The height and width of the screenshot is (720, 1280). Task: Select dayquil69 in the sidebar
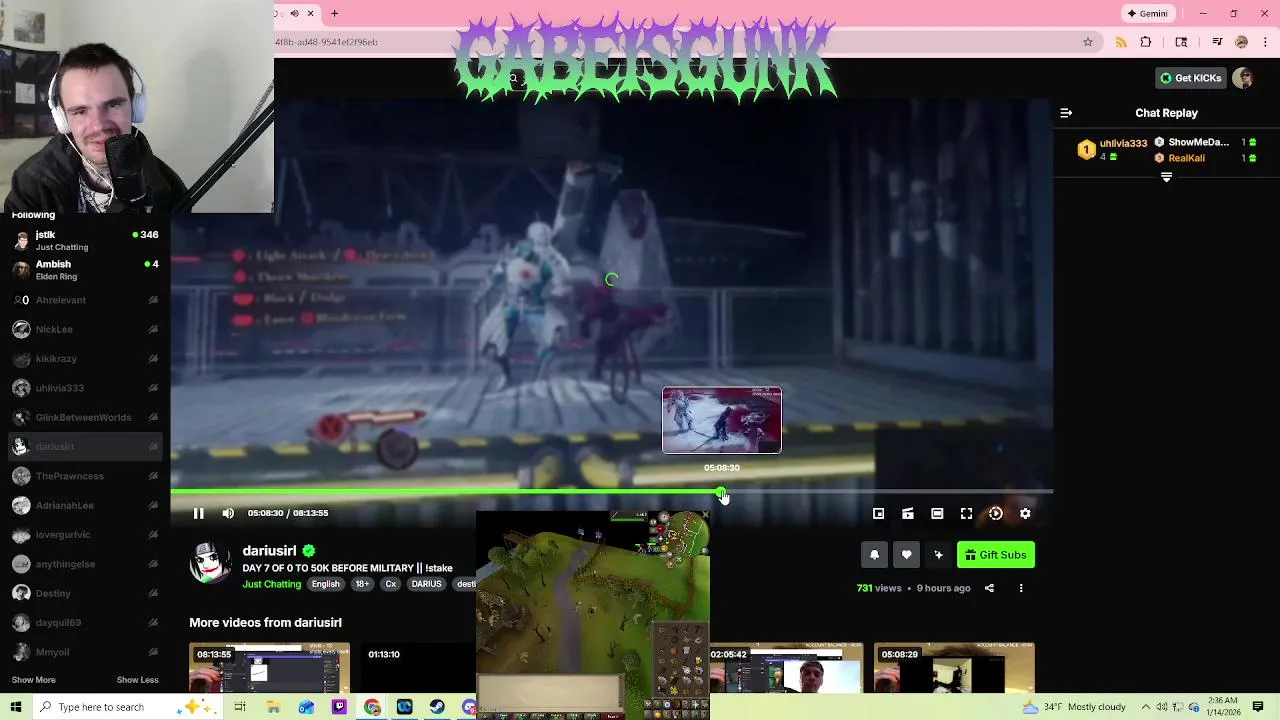(85, 622)
